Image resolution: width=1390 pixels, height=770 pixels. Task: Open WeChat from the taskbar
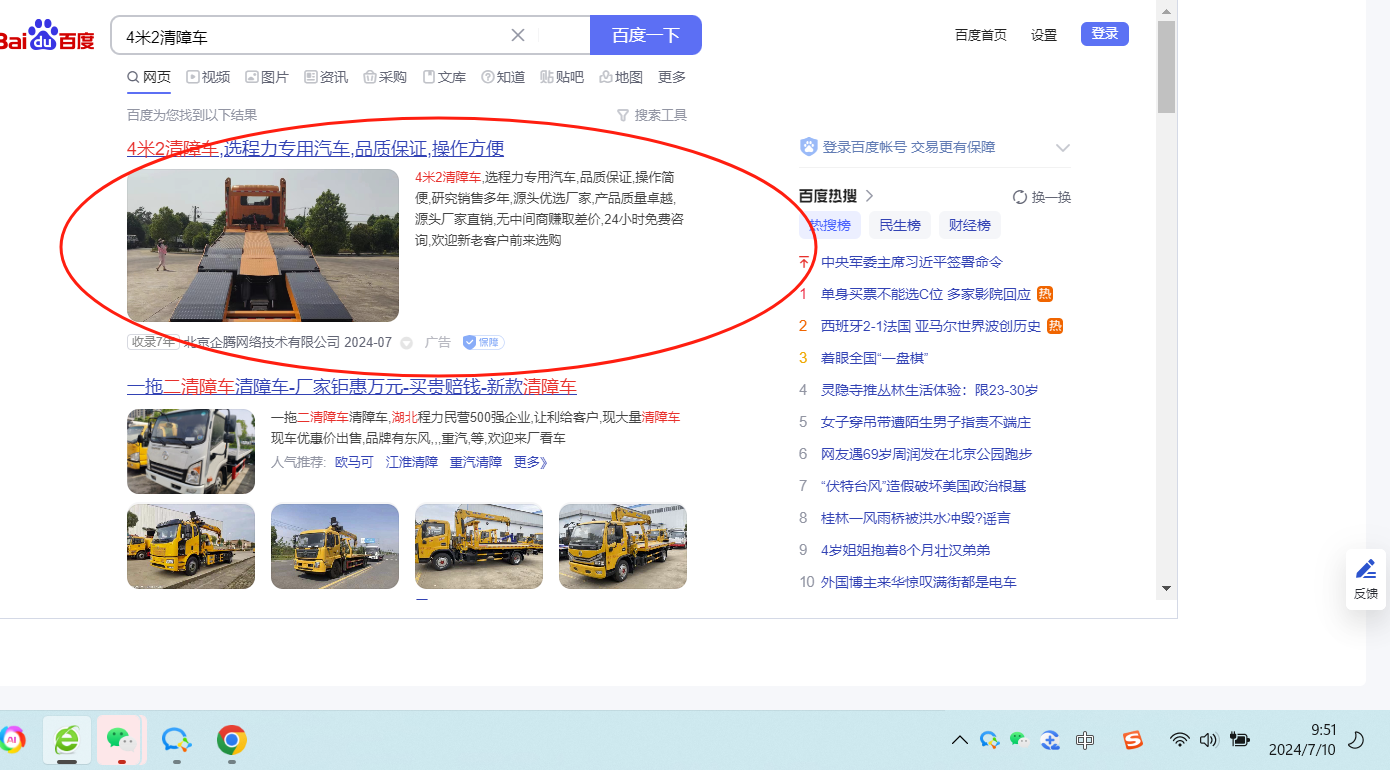click(x=120, y=740)
